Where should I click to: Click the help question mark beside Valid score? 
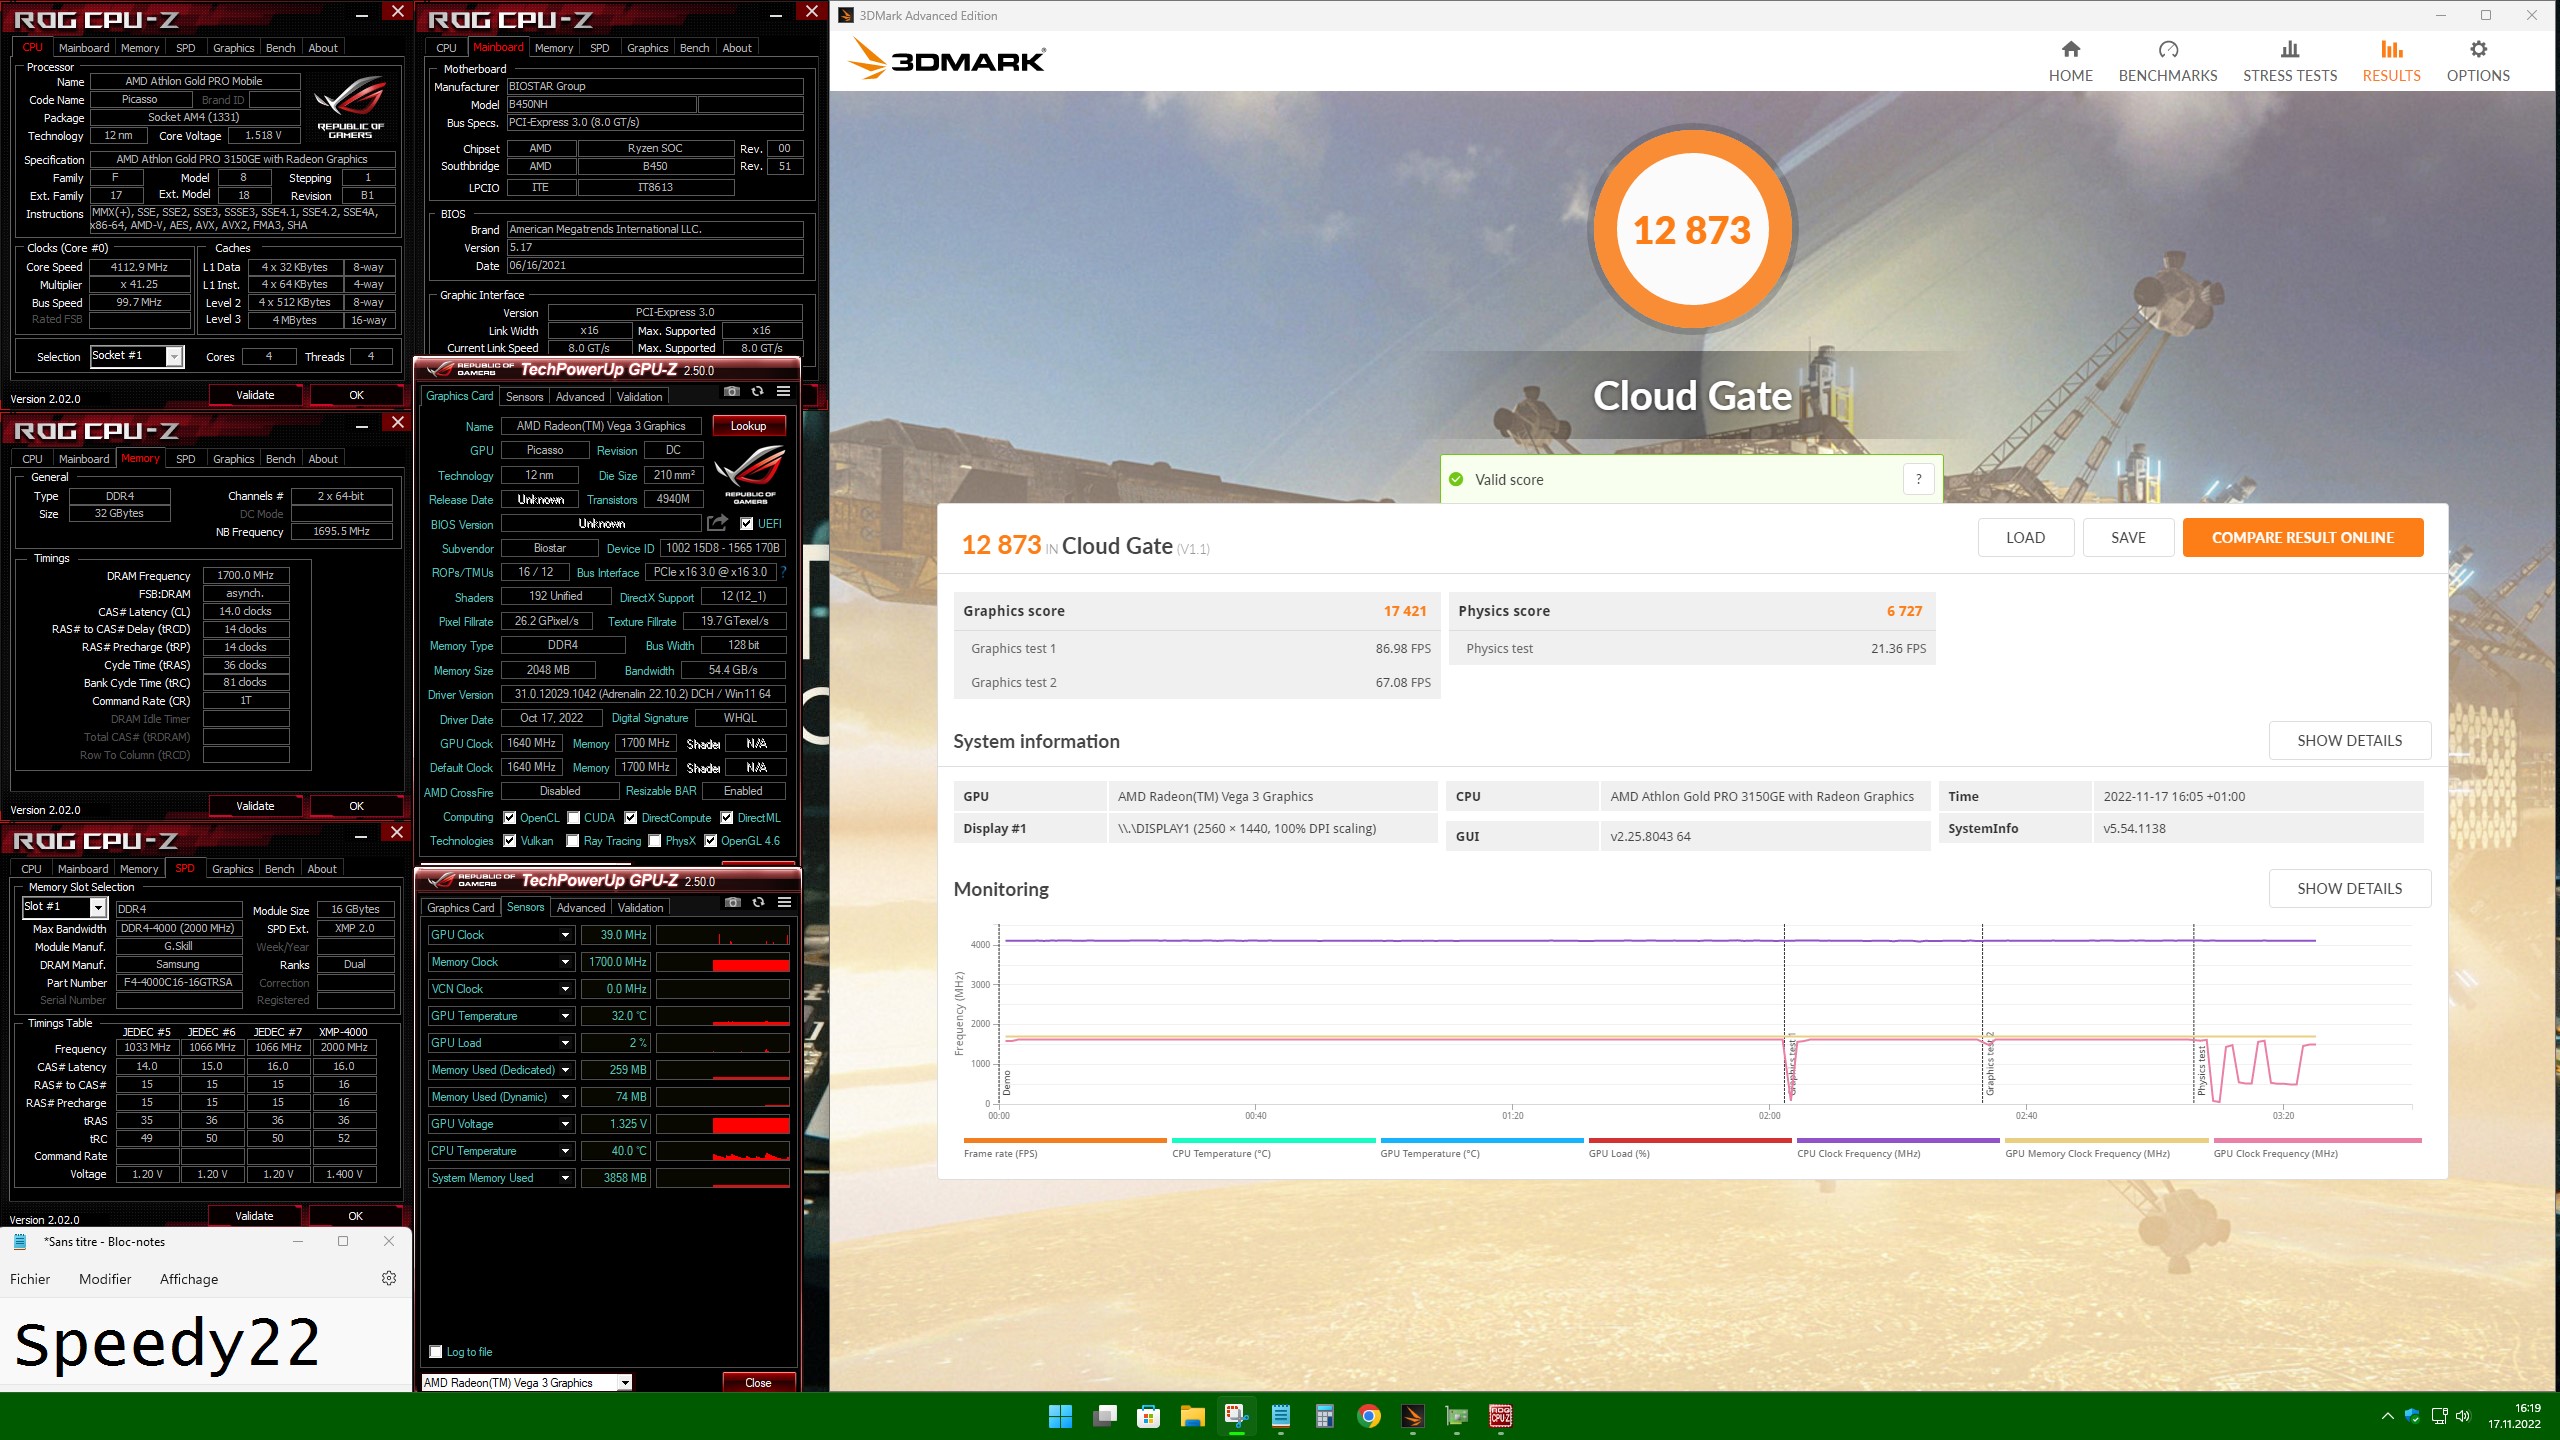1918,479
